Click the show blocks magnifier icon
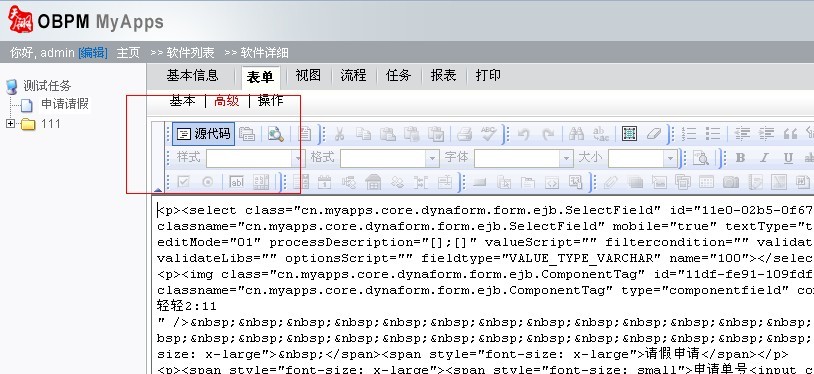814x374 pixels. coord(701,158)
